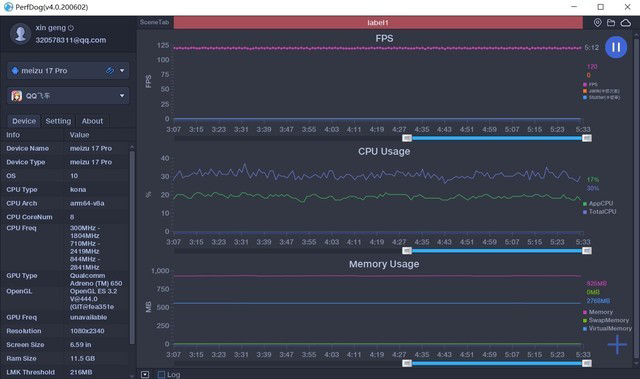
Task: Click the connection icon in device selector
Action: click(x=110, y=71)
